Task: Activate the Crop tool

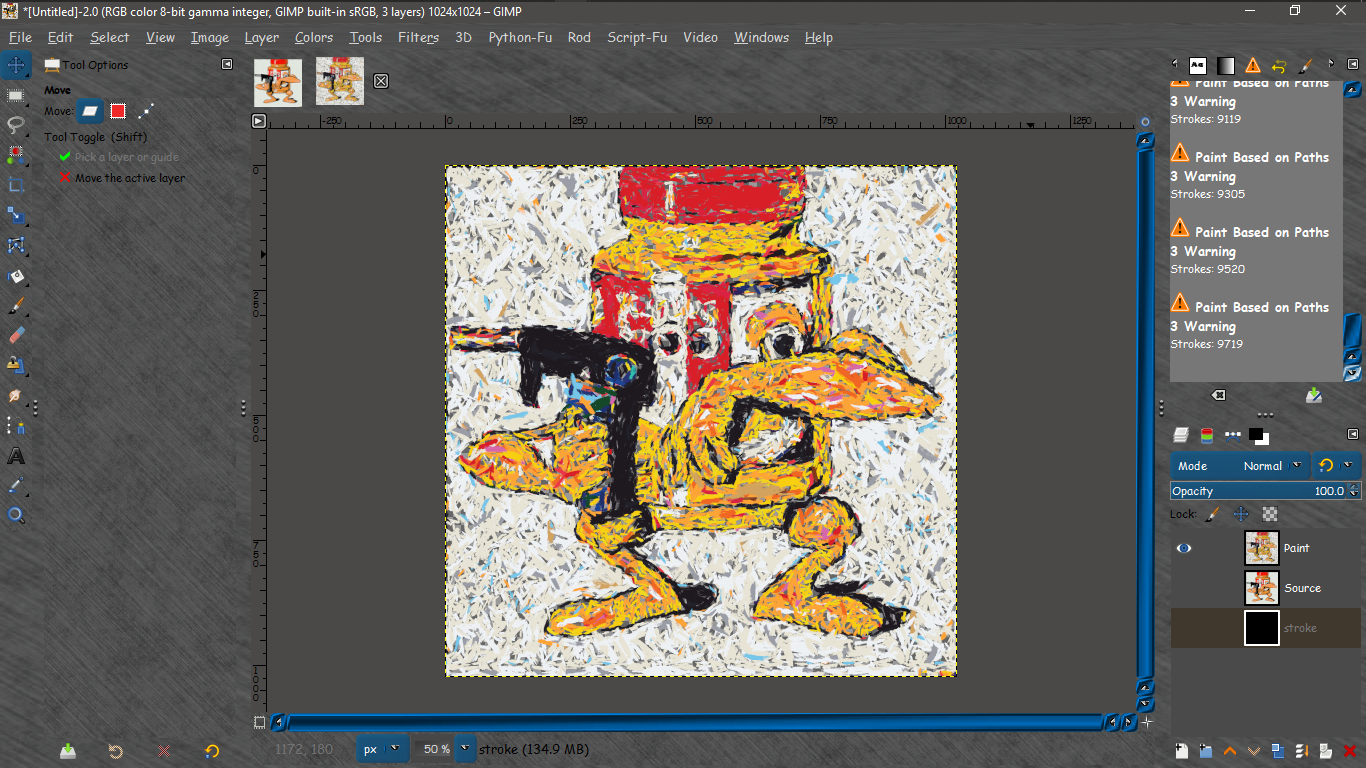Action: click(16, 185)
